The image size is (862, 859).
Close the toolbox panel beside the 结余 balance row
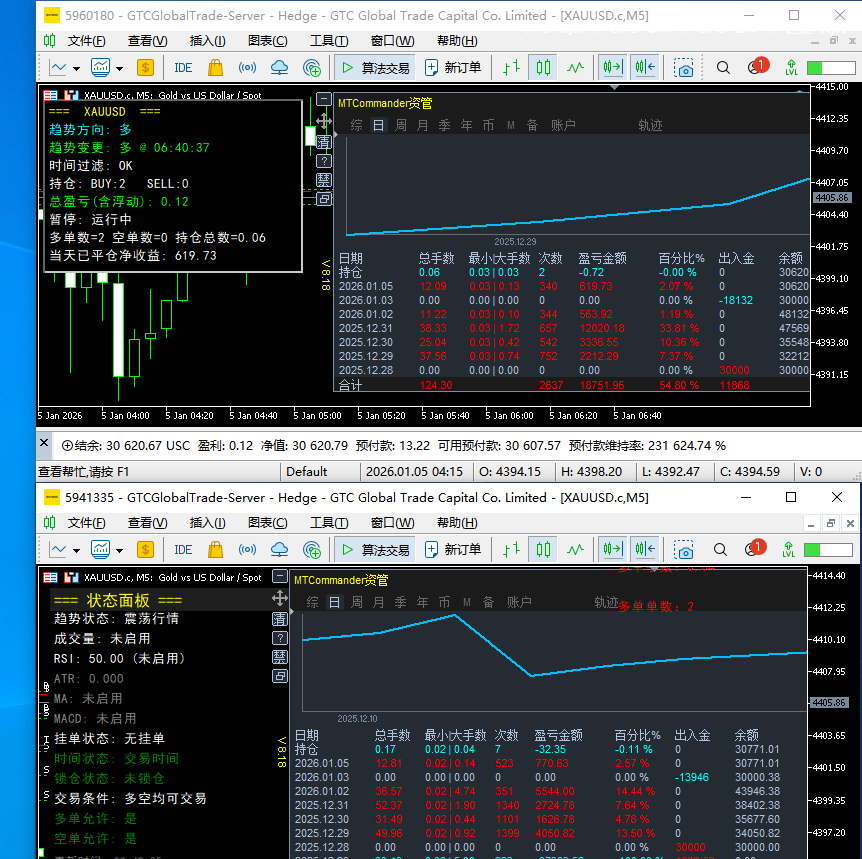(x=44, y=444)
